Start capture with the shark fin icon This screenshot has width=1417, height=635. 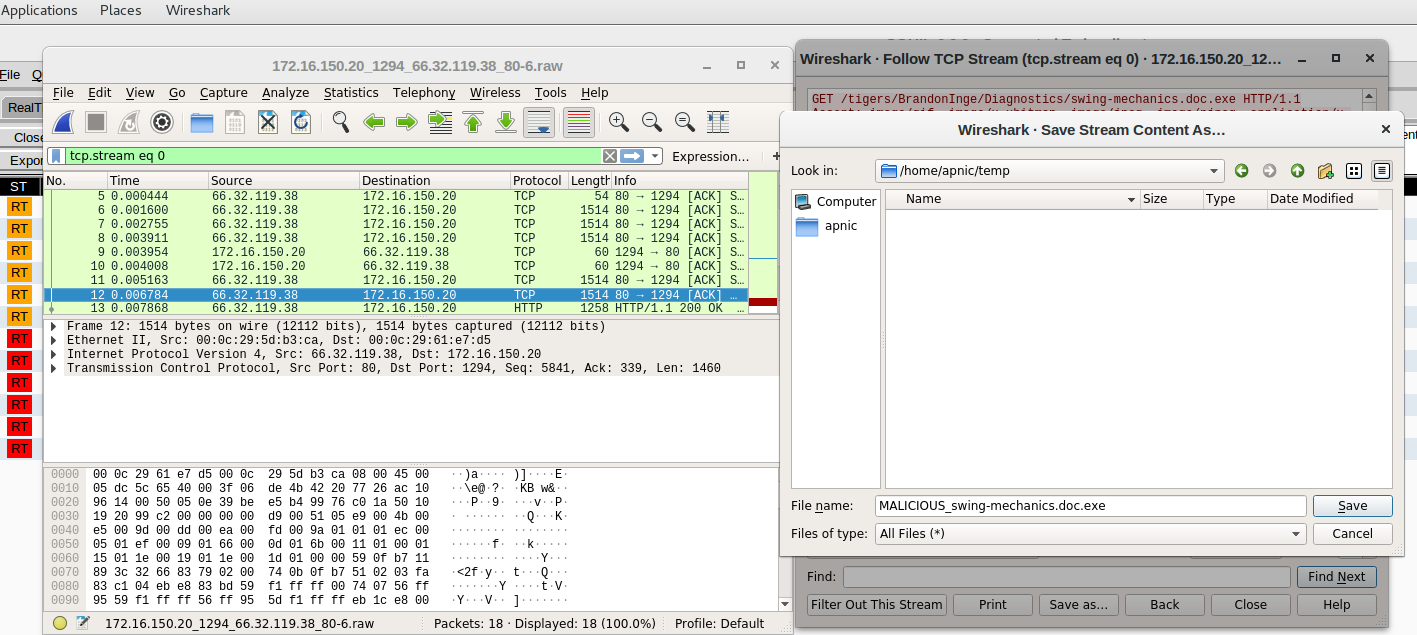point(63,122)
